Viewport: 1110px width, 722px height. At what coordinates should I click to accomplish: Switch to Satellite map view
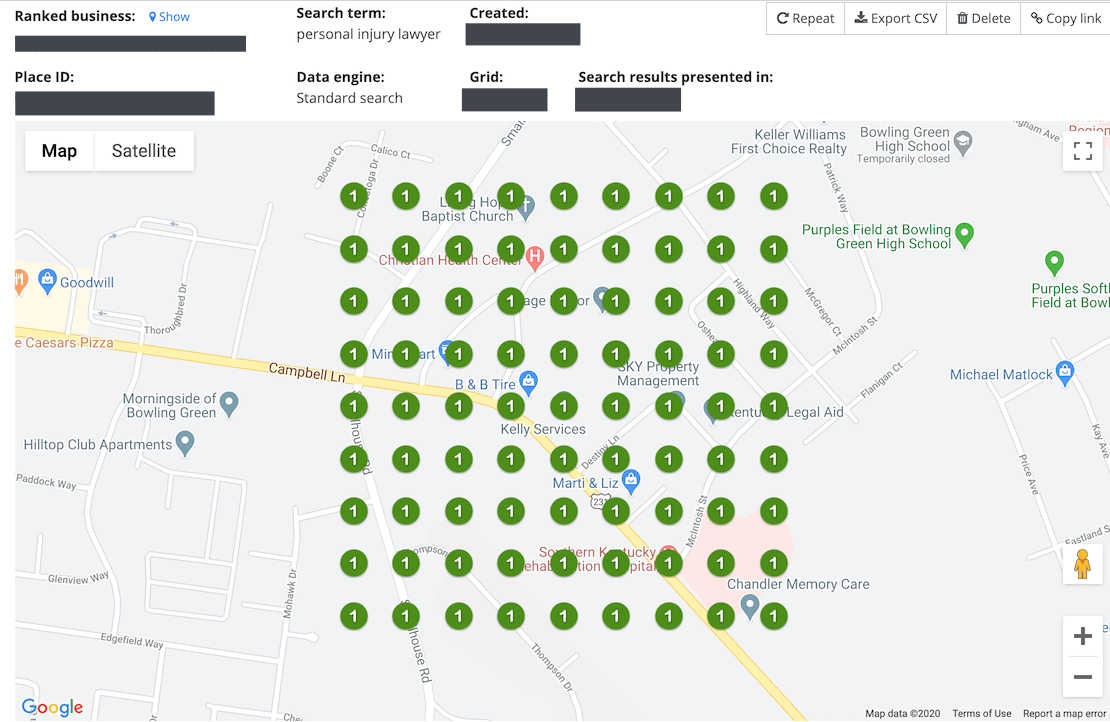[144, 151]
